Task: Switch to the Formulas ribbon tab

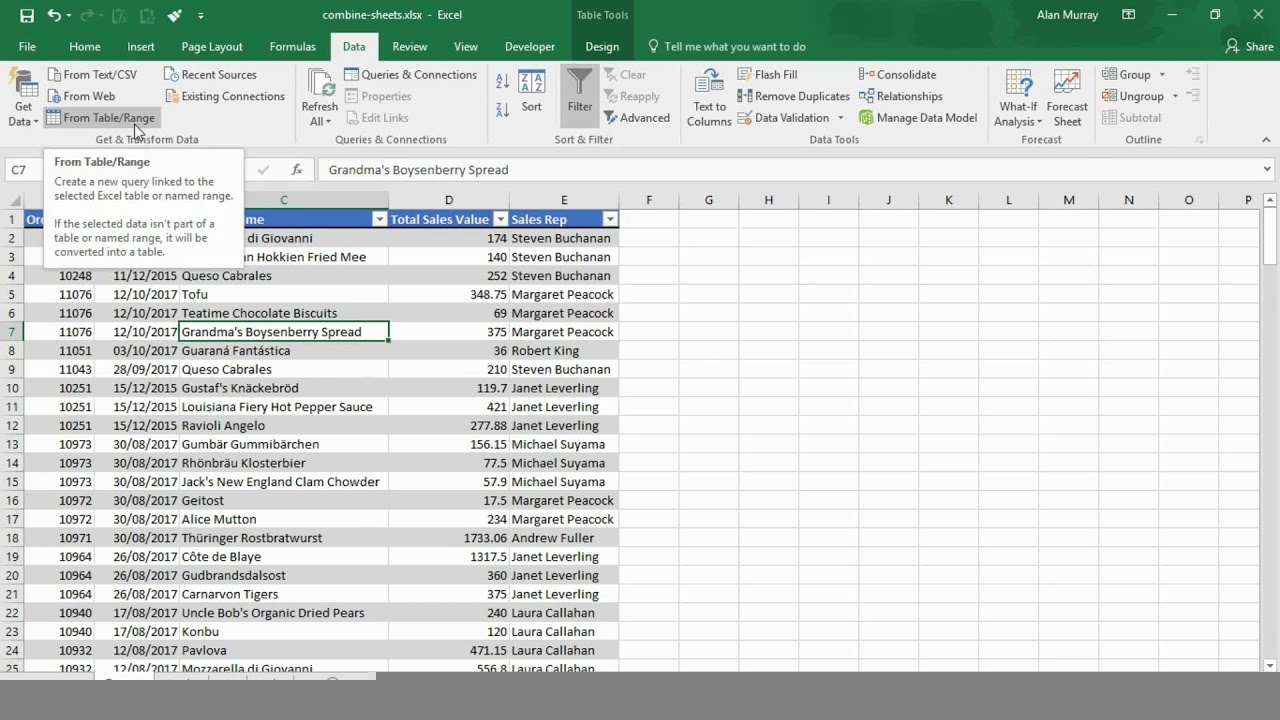Action: click(x=292, y=46)
